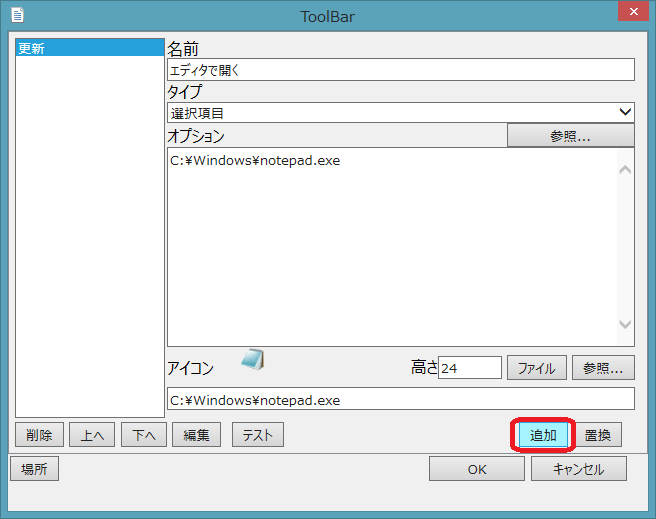
Task: Click the options scrollbar up arrow
Action: tap(625, 169)
